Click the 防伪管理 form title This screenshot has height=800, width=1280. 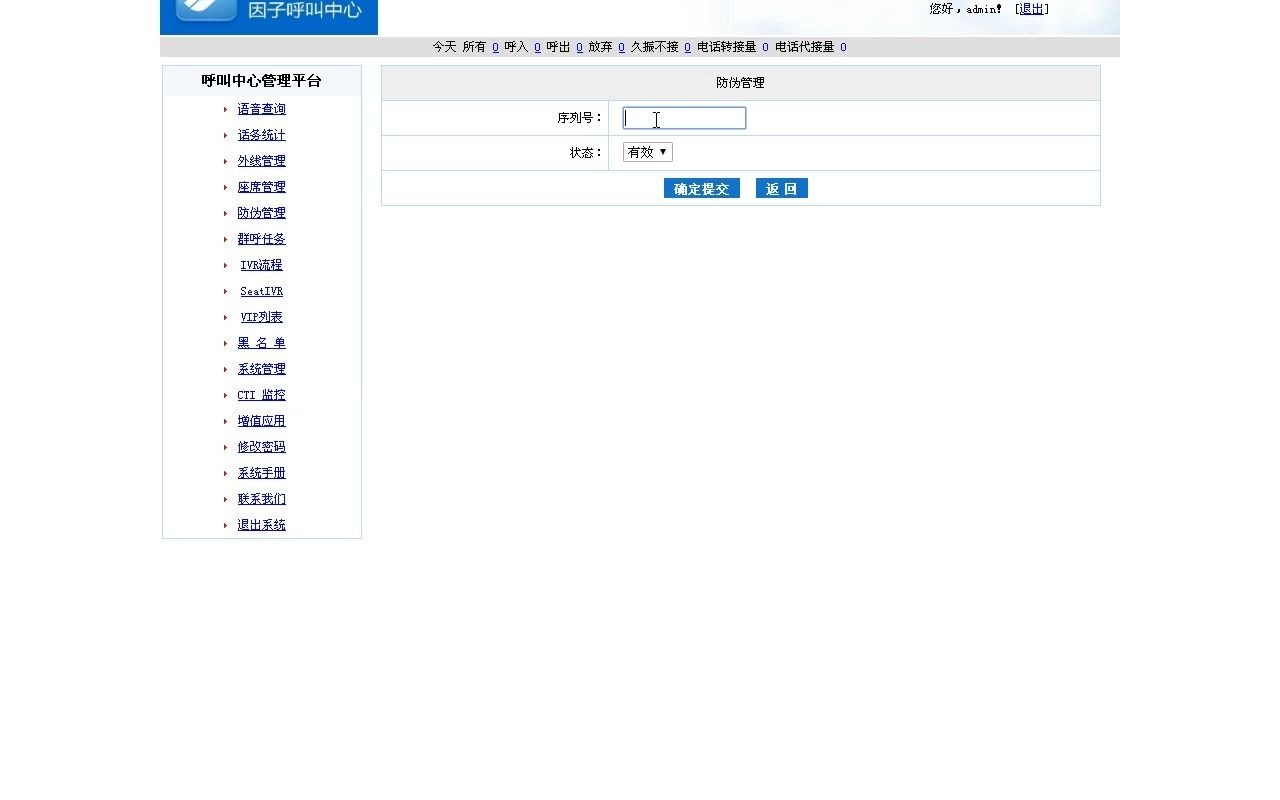740,83
